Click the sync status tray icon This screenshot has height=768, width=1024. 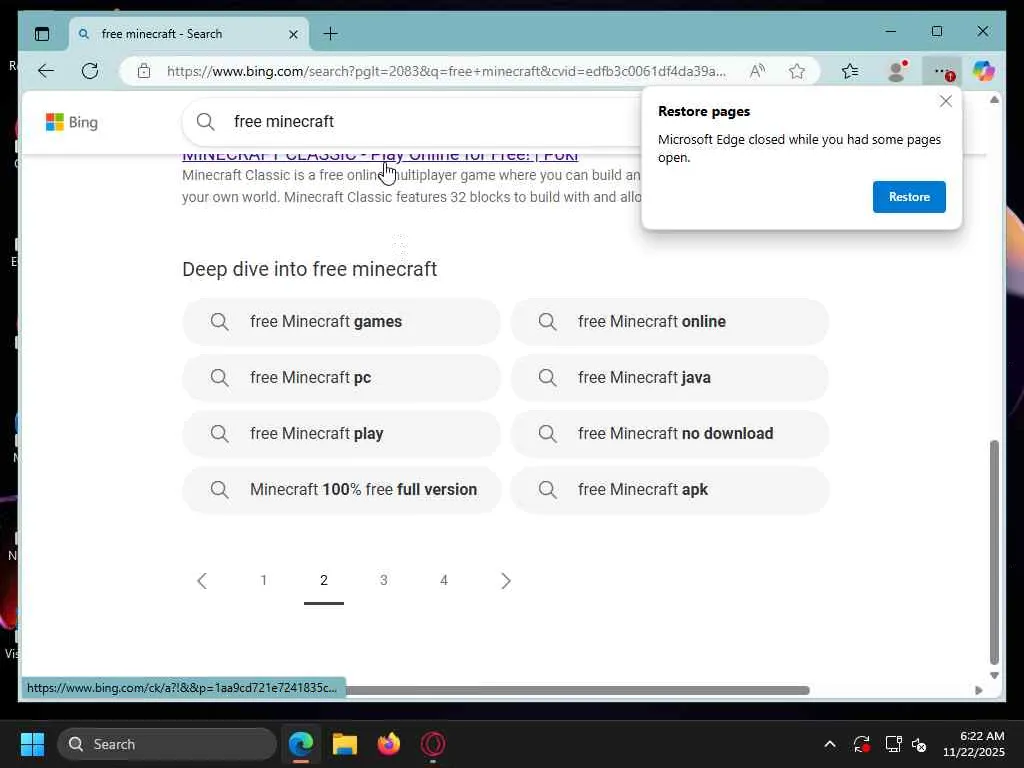[861, 744]
